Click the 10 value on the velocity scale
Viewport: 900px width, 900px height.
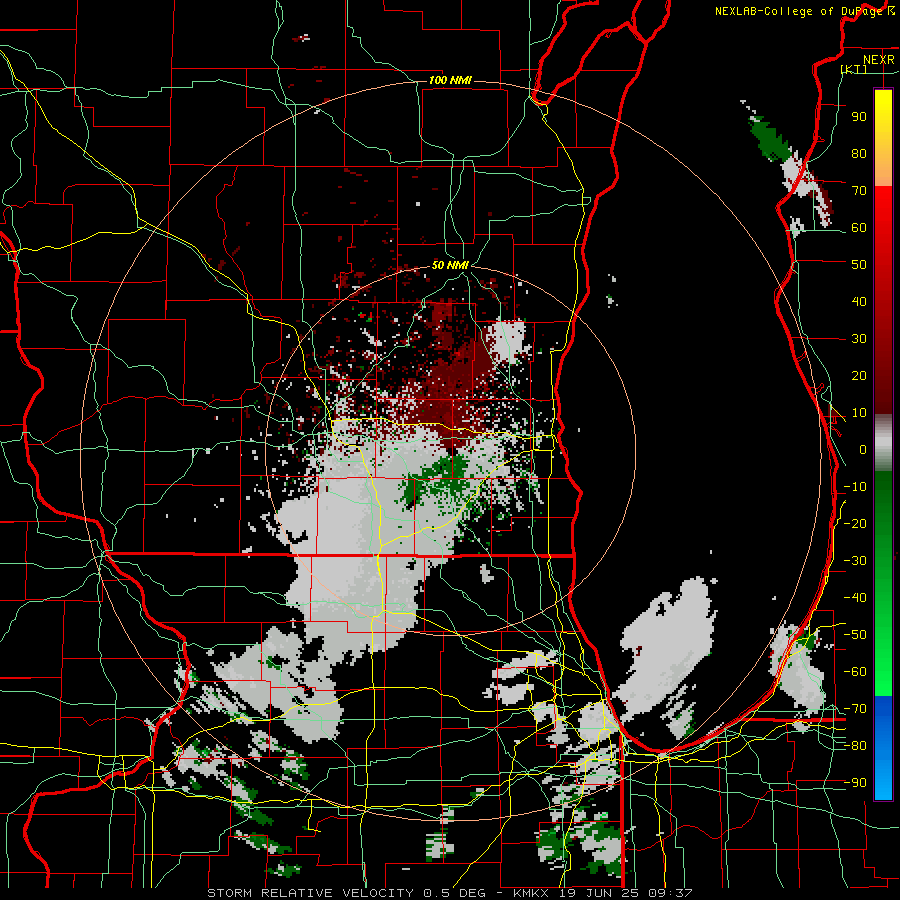[x=859, y=413]
